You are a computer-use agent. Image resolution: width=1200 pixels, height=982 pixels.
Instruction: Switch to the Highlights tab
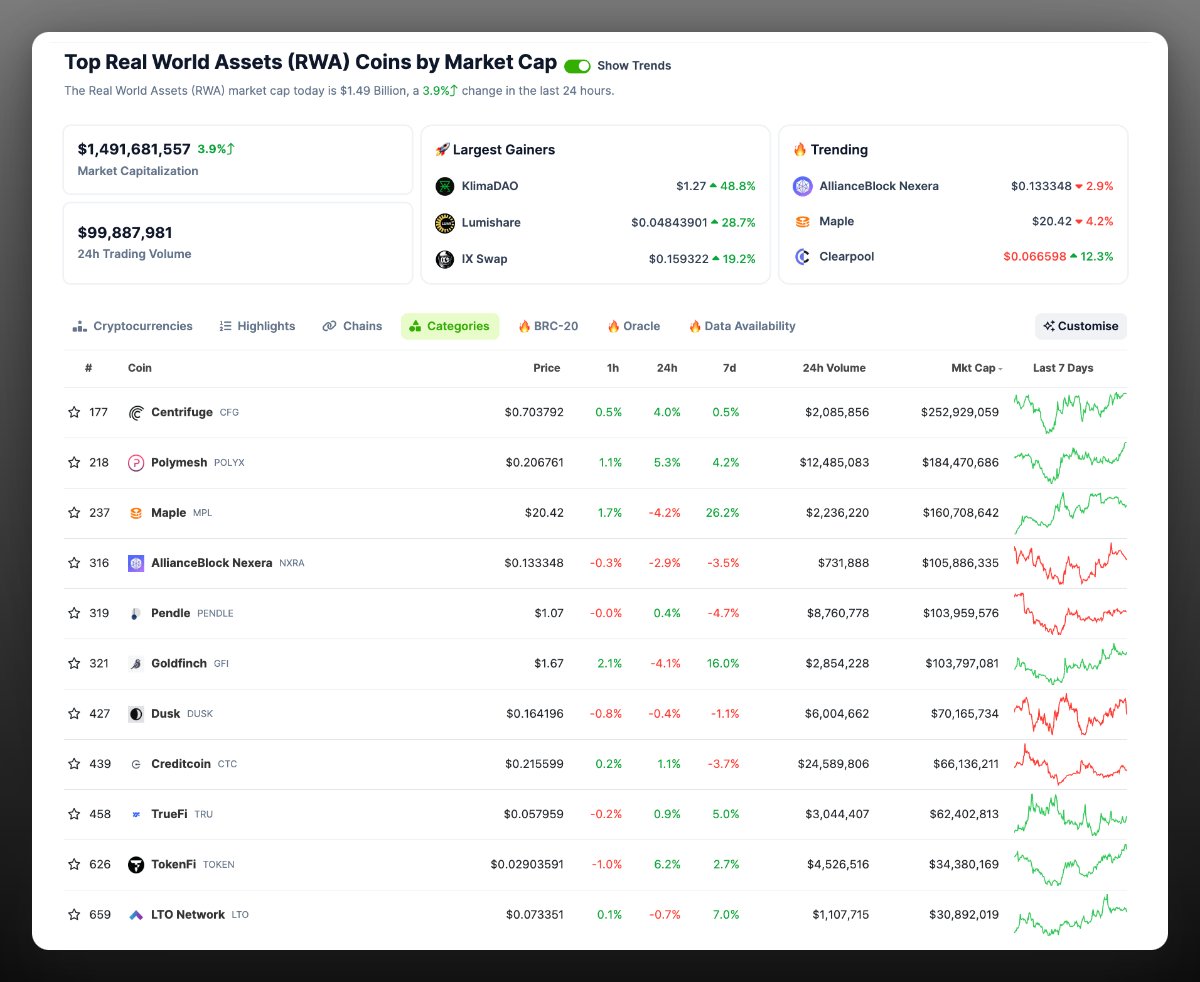(x=257, y=326)
